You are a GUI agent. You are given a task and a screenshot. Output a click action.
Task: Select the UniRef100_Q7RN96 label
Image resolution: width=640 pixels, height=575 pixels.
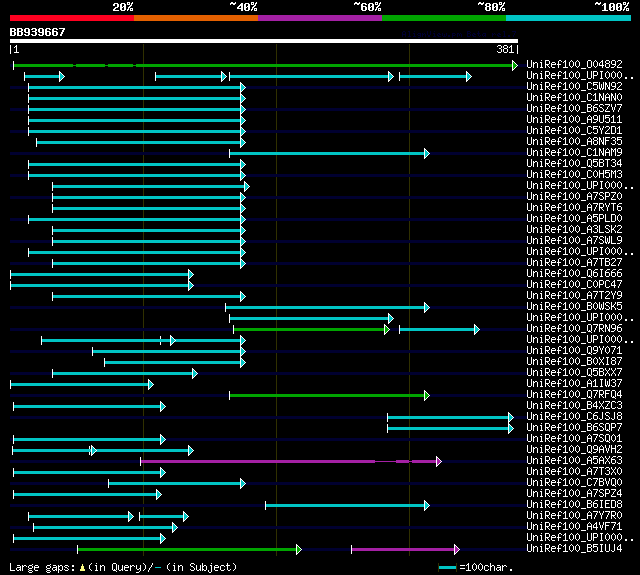574,329
